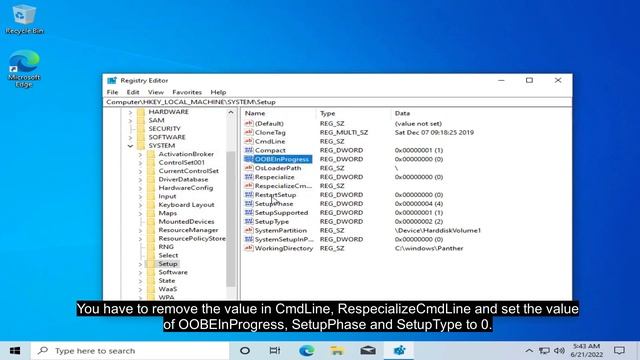
Task: Click the registry address bar path
Action: point(337,102)
